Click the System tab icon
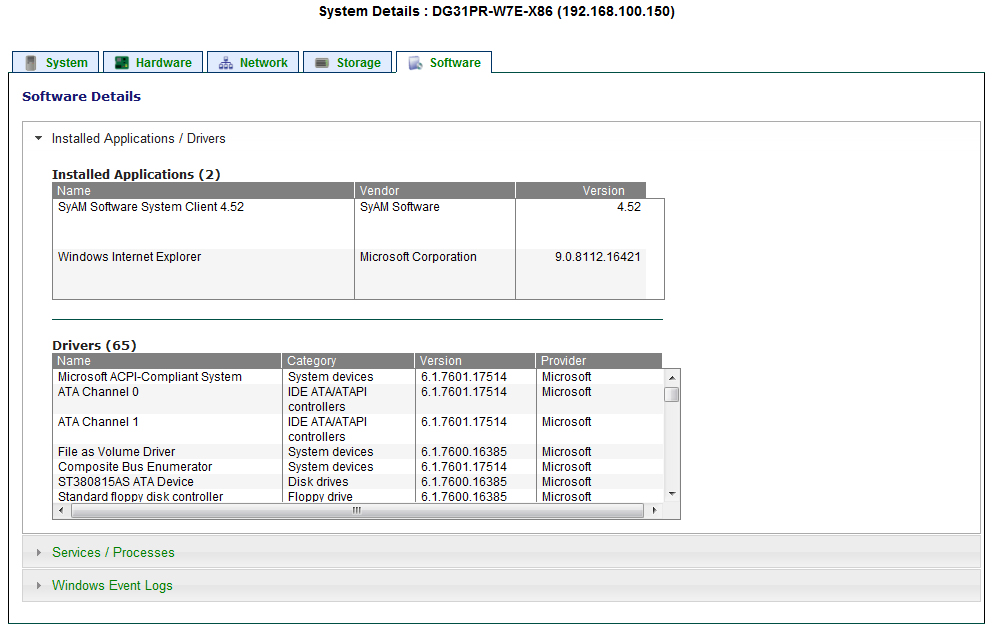 31,63
